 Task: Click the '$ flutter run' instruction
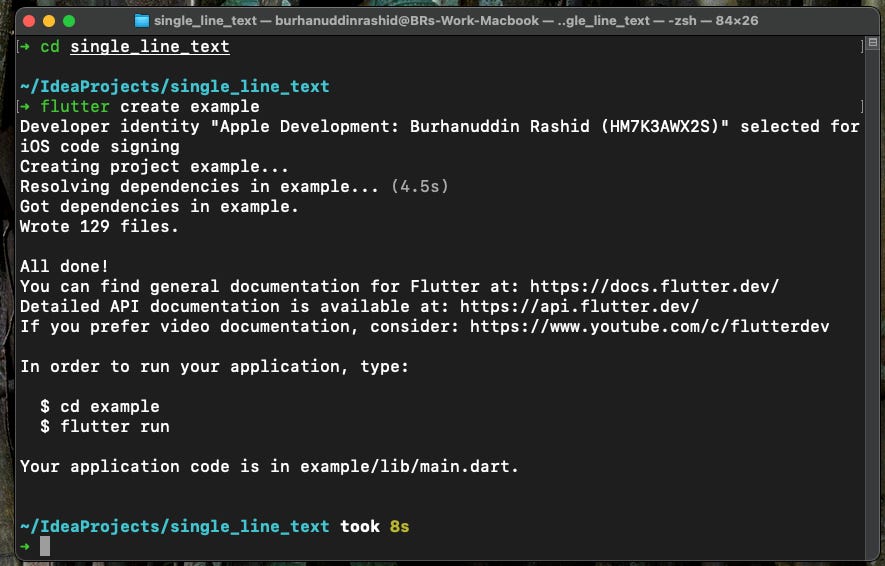click(x=105, y=426)
